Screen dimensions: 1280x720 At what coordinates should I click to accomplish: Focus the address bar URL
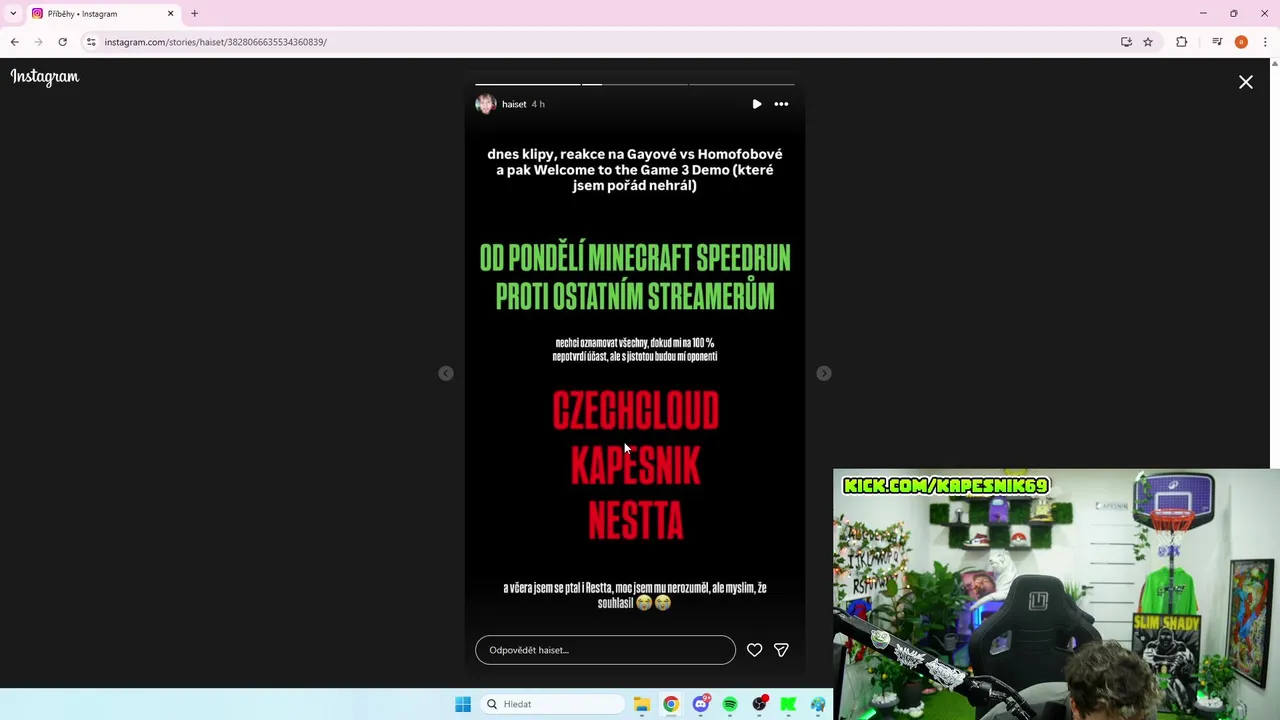tap(215, 42)
